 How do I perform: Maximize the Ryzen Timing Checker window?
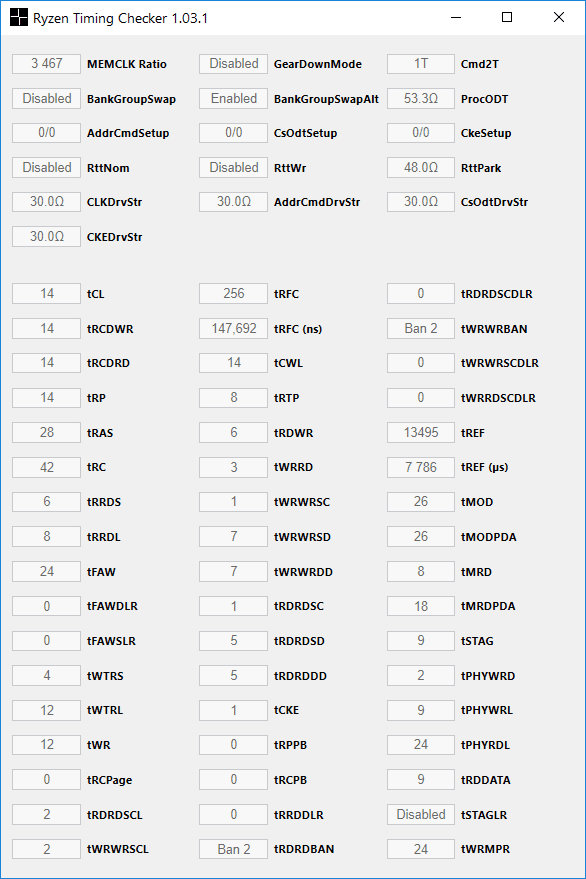click(x=507, y=17)
